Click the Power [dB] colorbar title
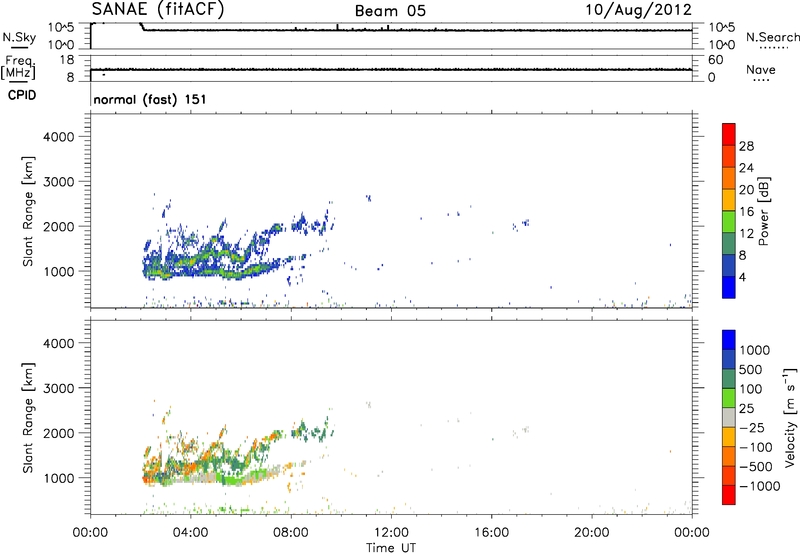 (x=763, y=211)
